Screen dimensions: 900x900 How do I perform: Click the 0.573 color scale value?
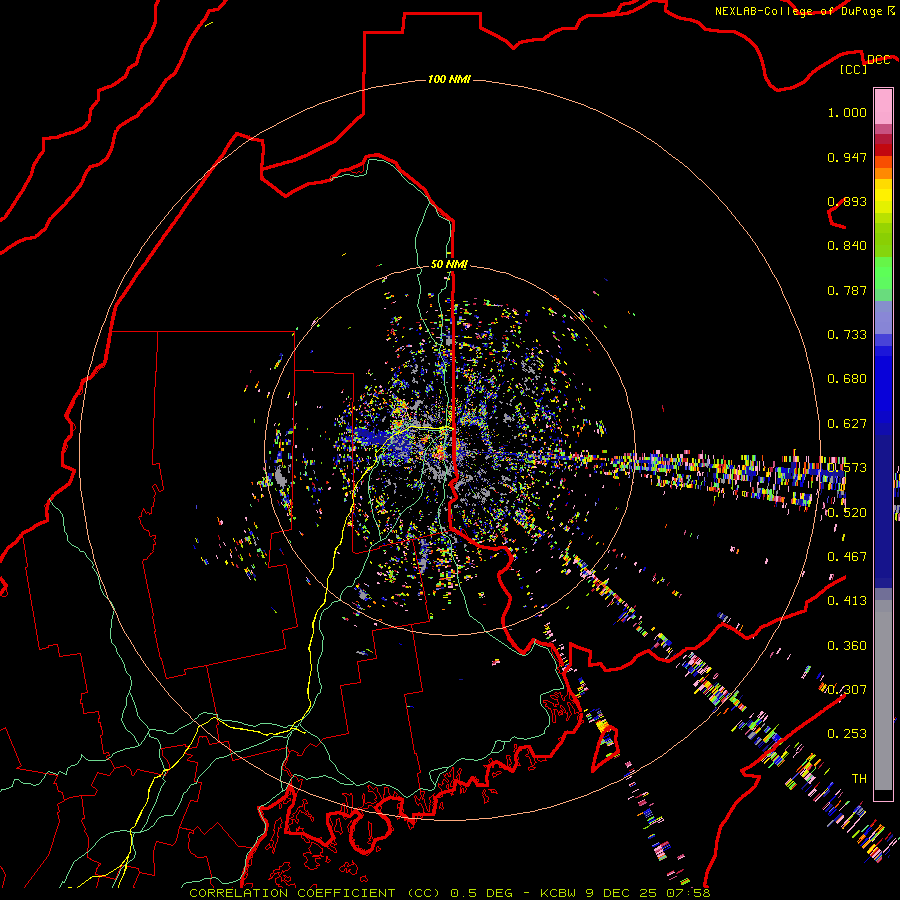click(847, 468)
